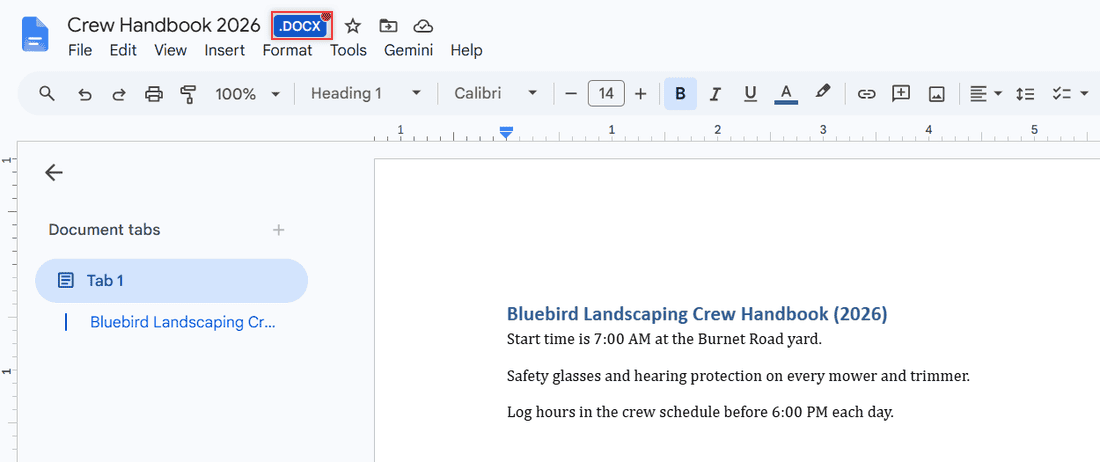Click the 'Log hours in the crew schedule' line
Image resolution: width=1100 pixels, height=462 pixels.
tap(700, 412)
